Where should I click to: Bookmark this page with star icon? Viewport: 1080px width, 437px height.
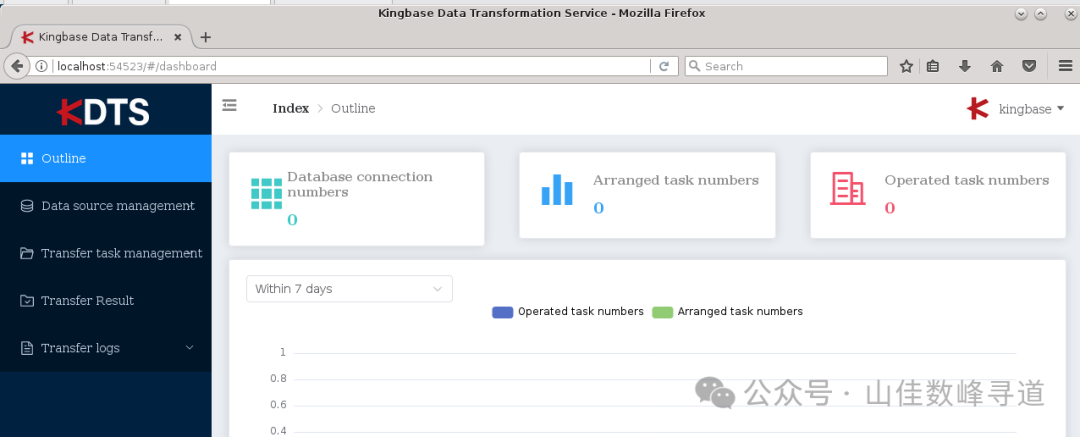(906, 66)
